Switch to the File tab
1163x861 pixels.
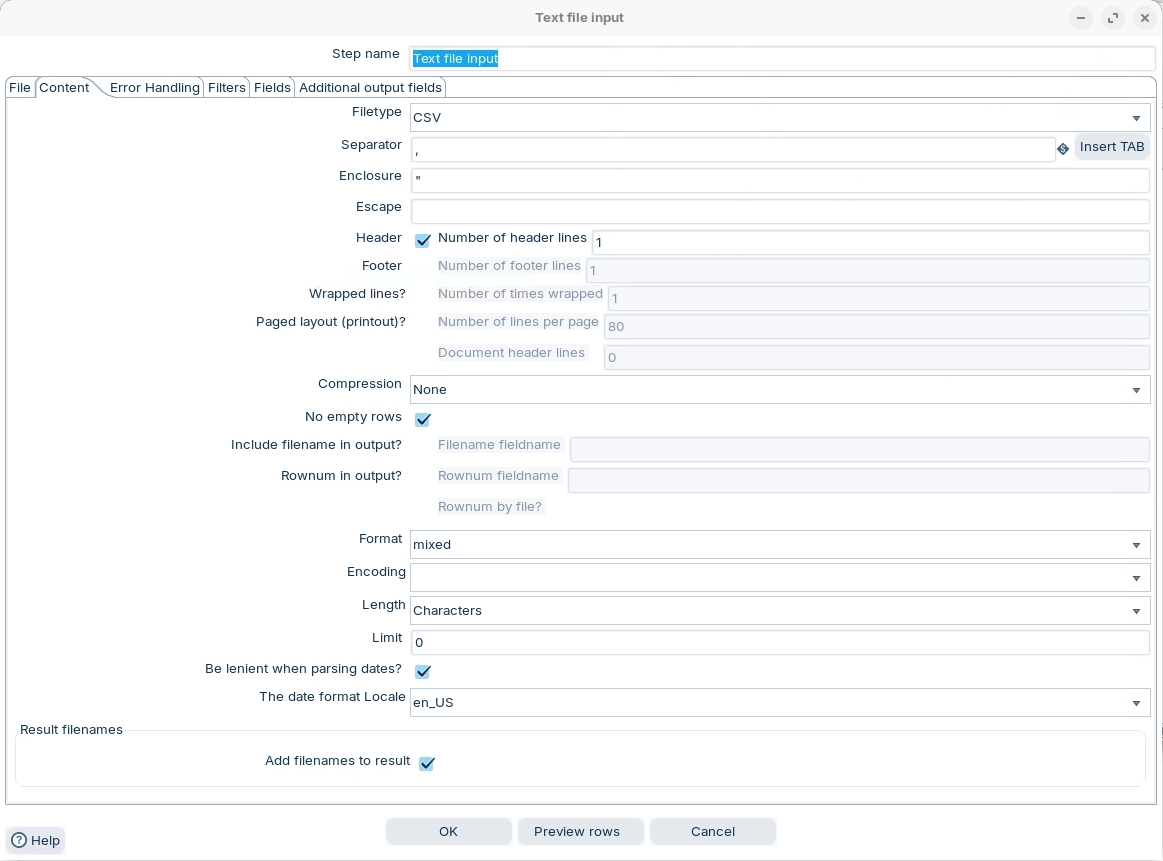click(x=20, y=88)
